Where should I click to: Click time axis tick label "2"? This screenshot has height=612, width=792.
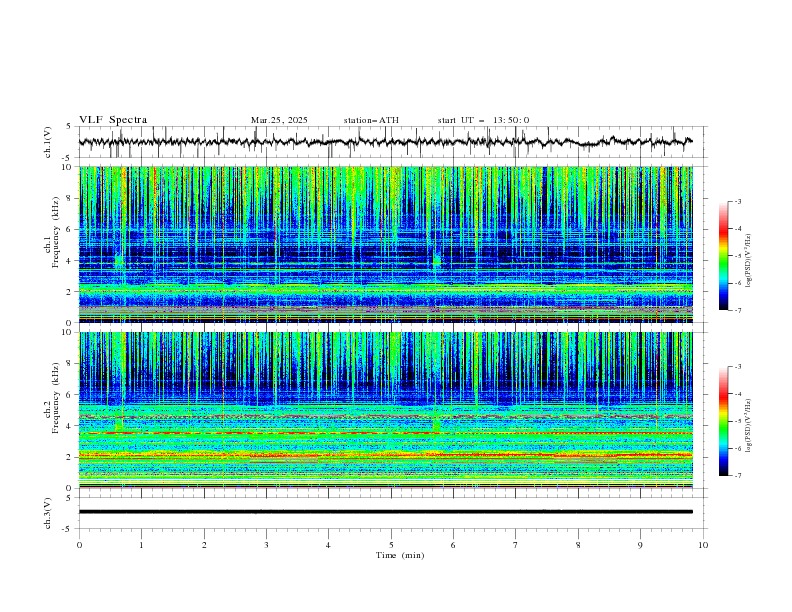point(204,545)
